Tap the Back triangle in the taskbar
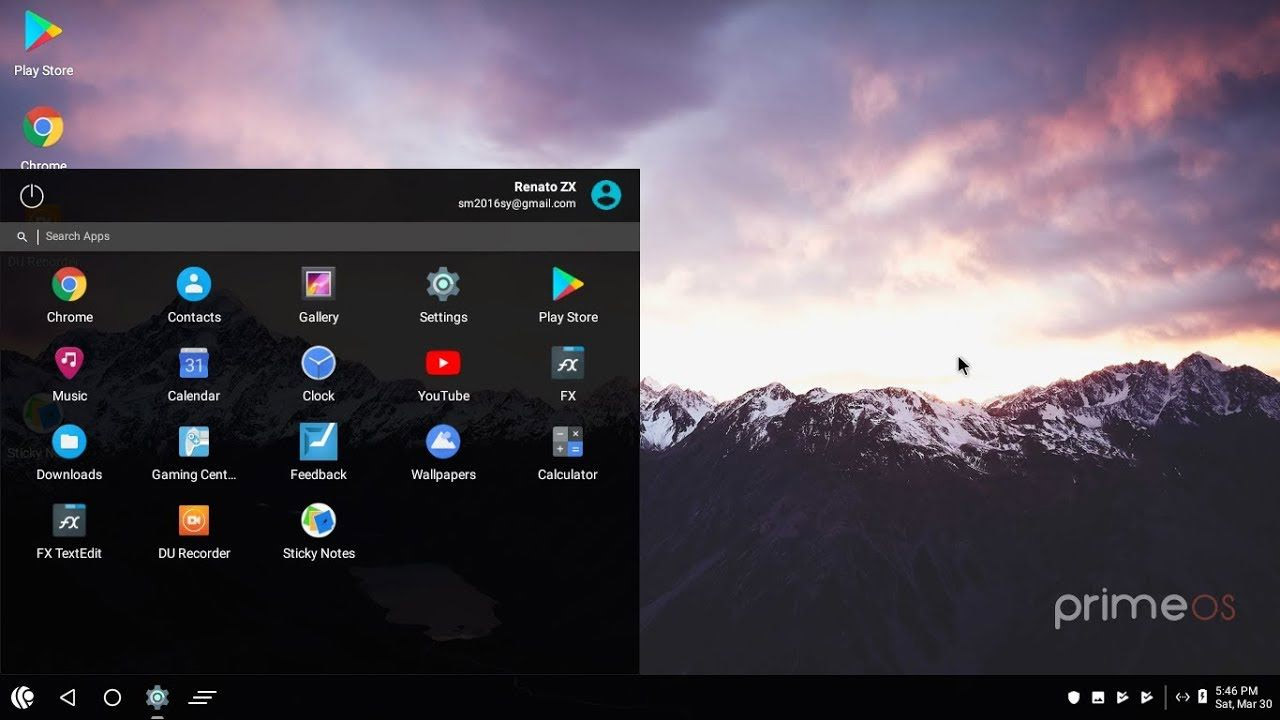Image resolution: width=1280 pixels, height=720 pixels. 67,697
